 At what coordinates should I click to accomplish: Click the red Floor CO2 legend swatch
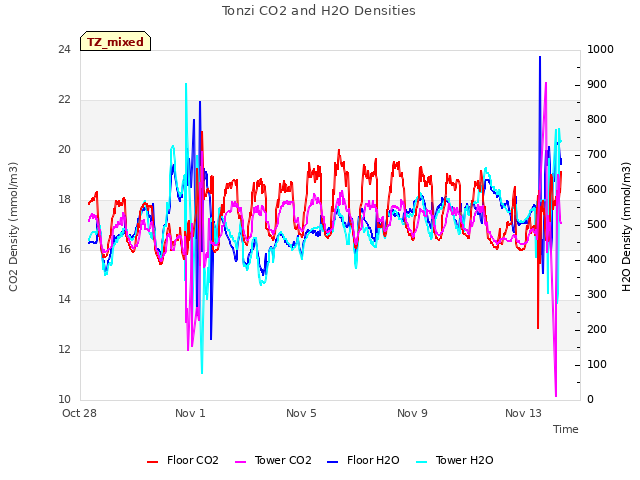(x=152, y=462)
